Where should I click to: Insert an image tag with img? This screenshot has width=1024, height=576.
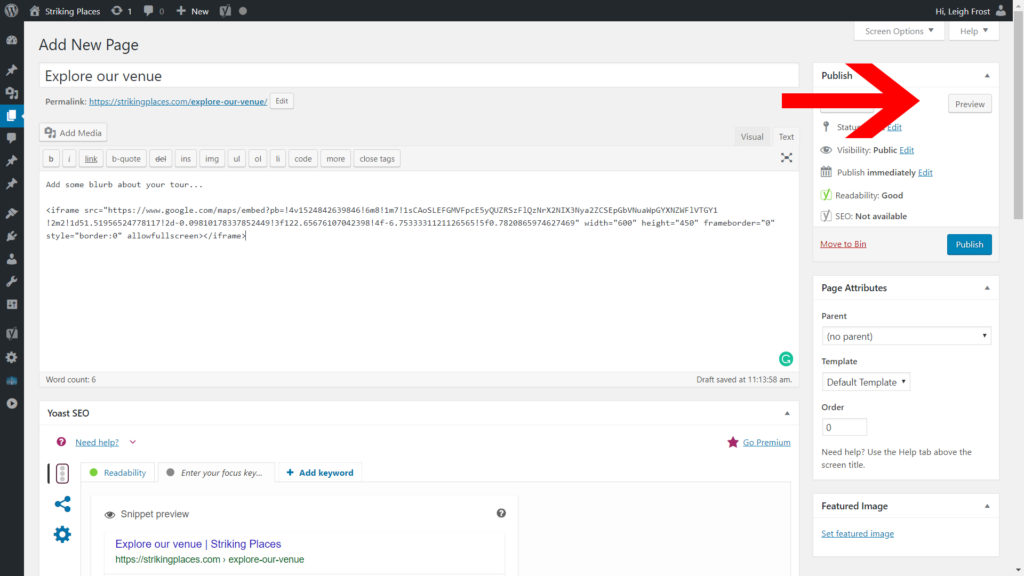point(212,159)
